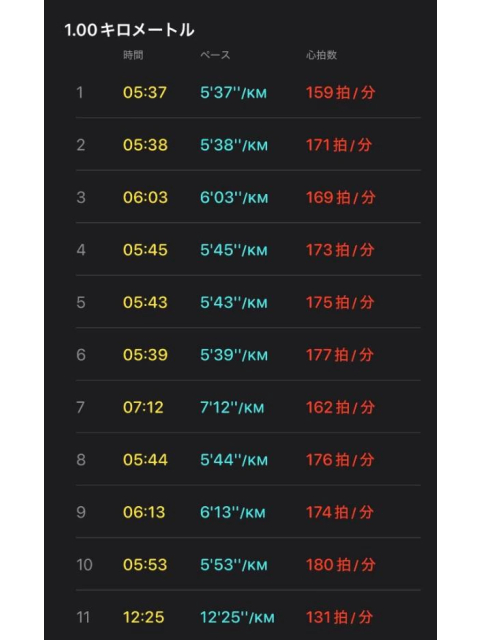Select the 159拍/分 heart rate in split 1
The height and width of the screenshot is (640, 480).
pos(340,92)
